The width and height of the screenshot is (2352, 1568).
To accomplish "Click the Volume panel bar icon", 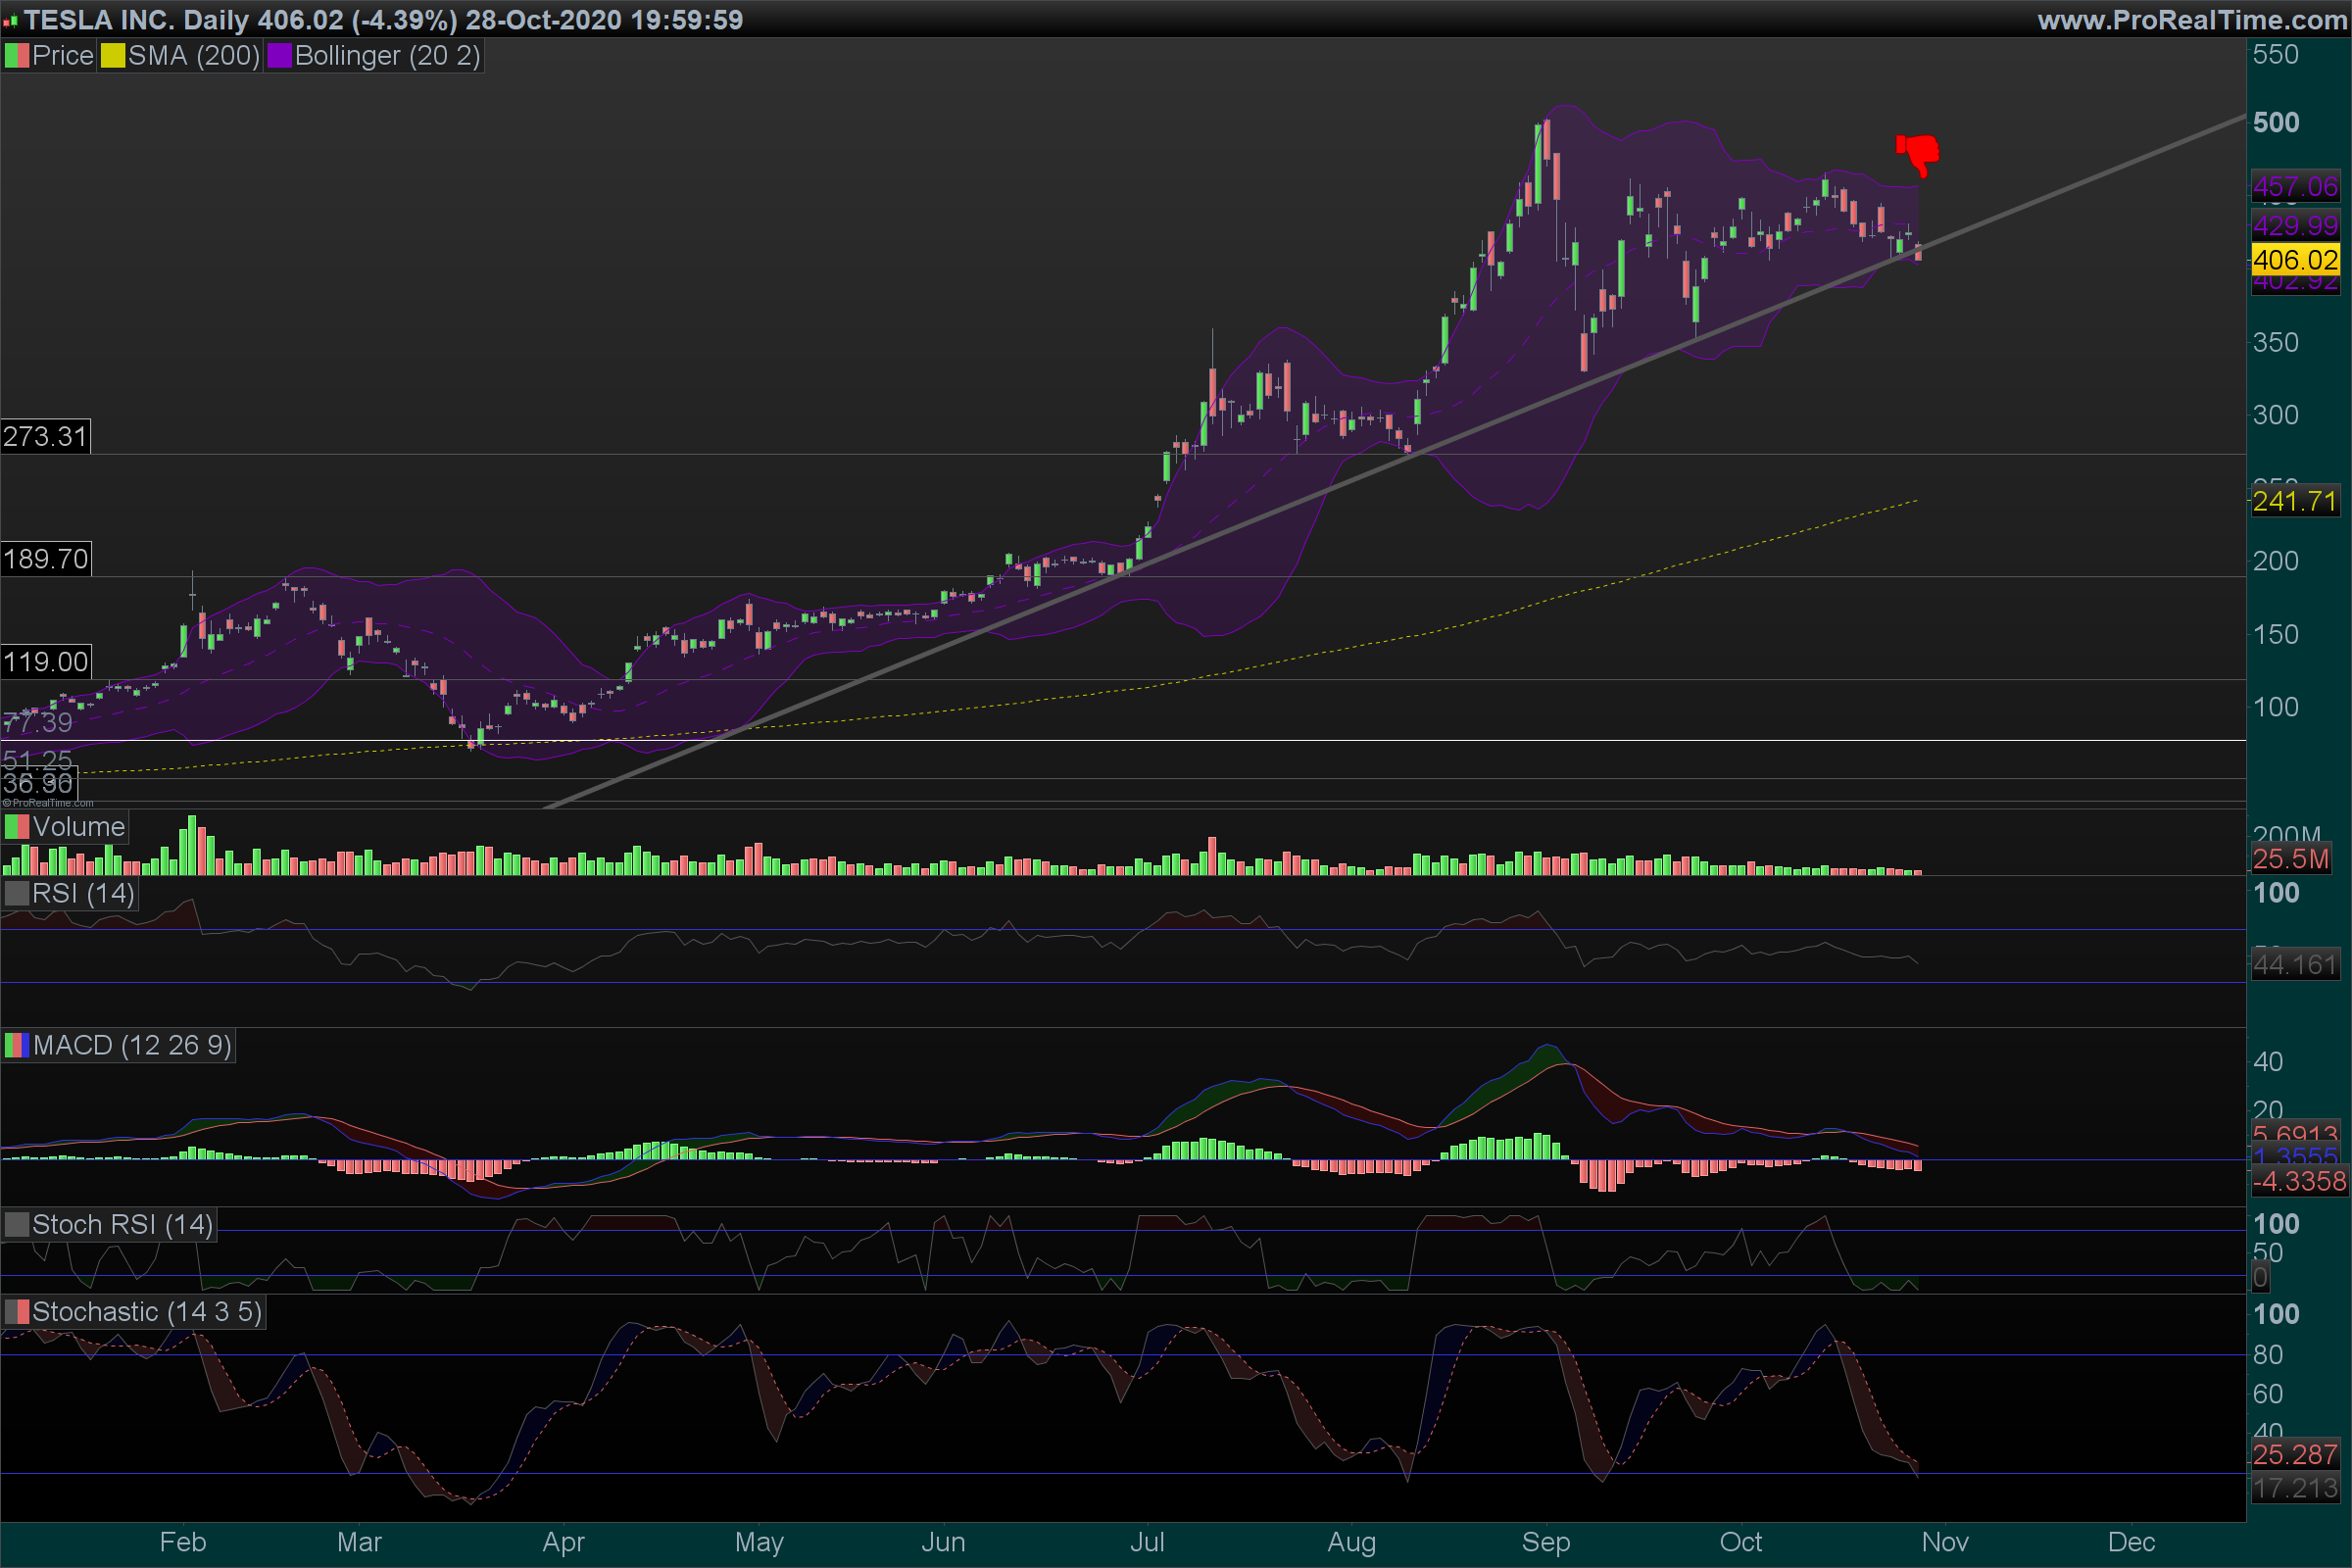I will 17,827.
